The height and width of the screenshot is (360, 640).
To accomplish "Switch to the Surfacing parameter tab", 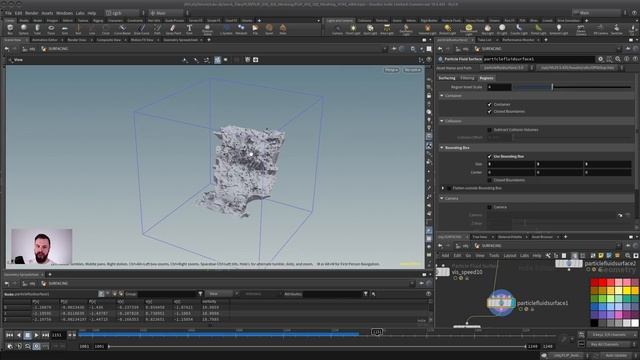I will tap(447, 78).
